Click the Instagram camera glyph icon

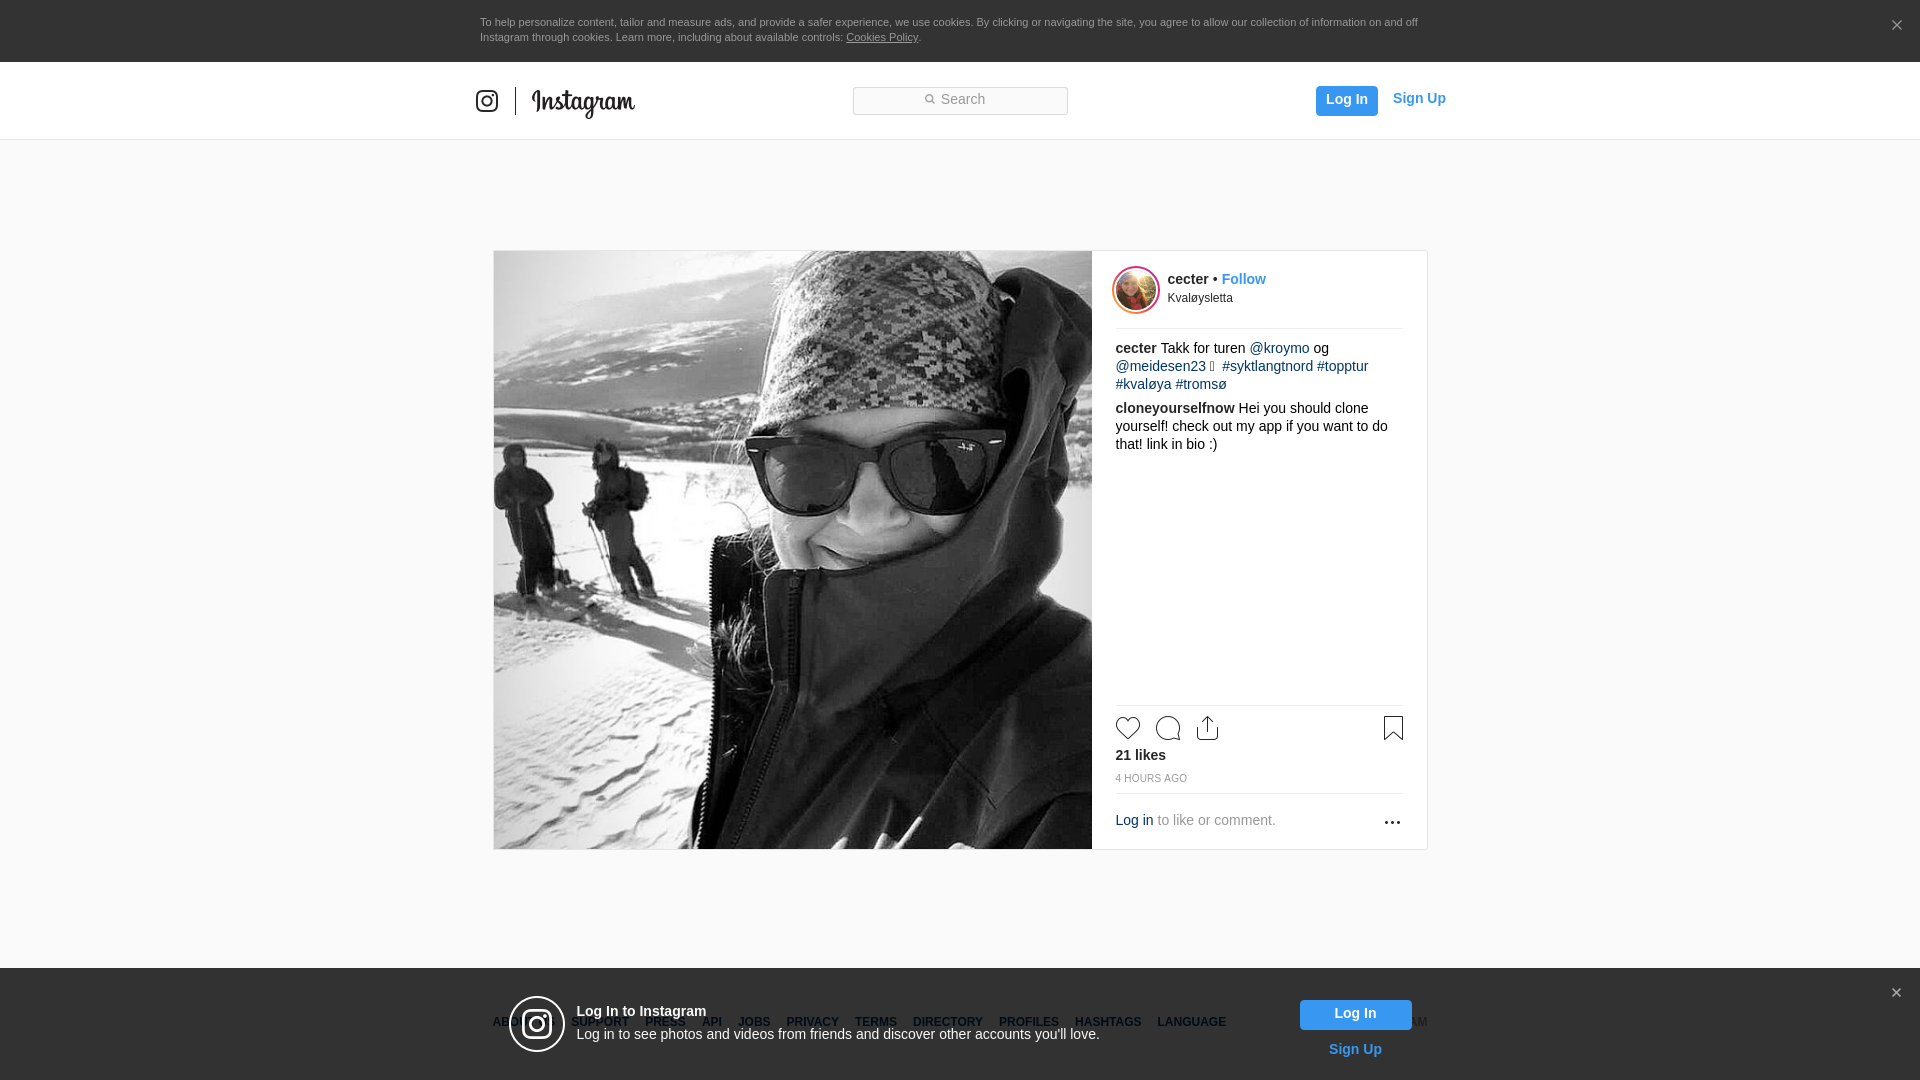[x=487, y=101]
